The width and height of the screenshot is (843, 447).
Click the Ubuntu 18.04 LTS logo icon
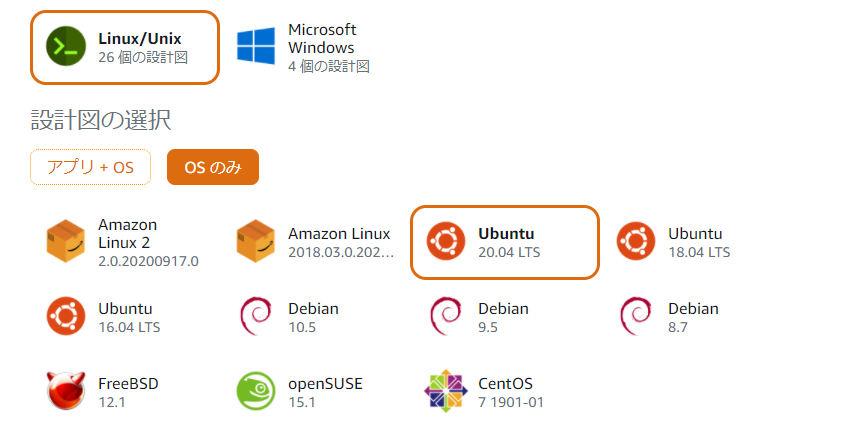click(636, 241)
